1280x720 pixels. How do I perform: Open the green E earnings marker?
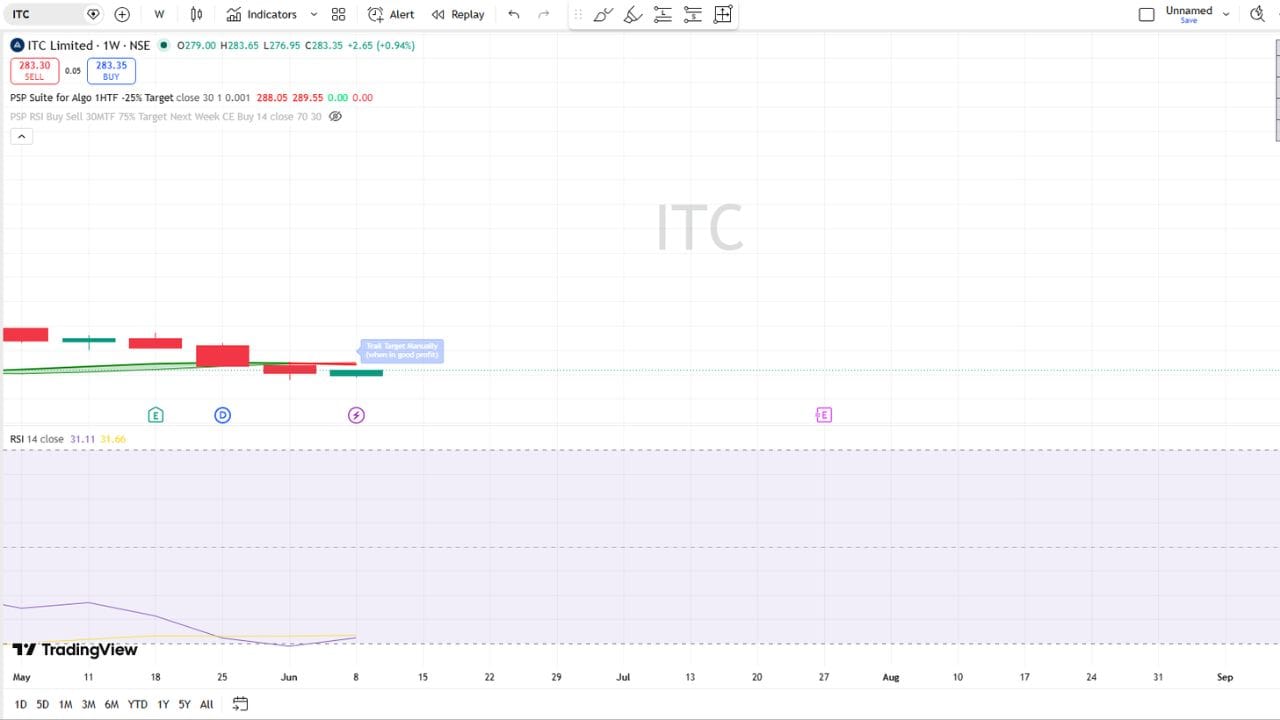pyautogui.click(x=156, y=415)
